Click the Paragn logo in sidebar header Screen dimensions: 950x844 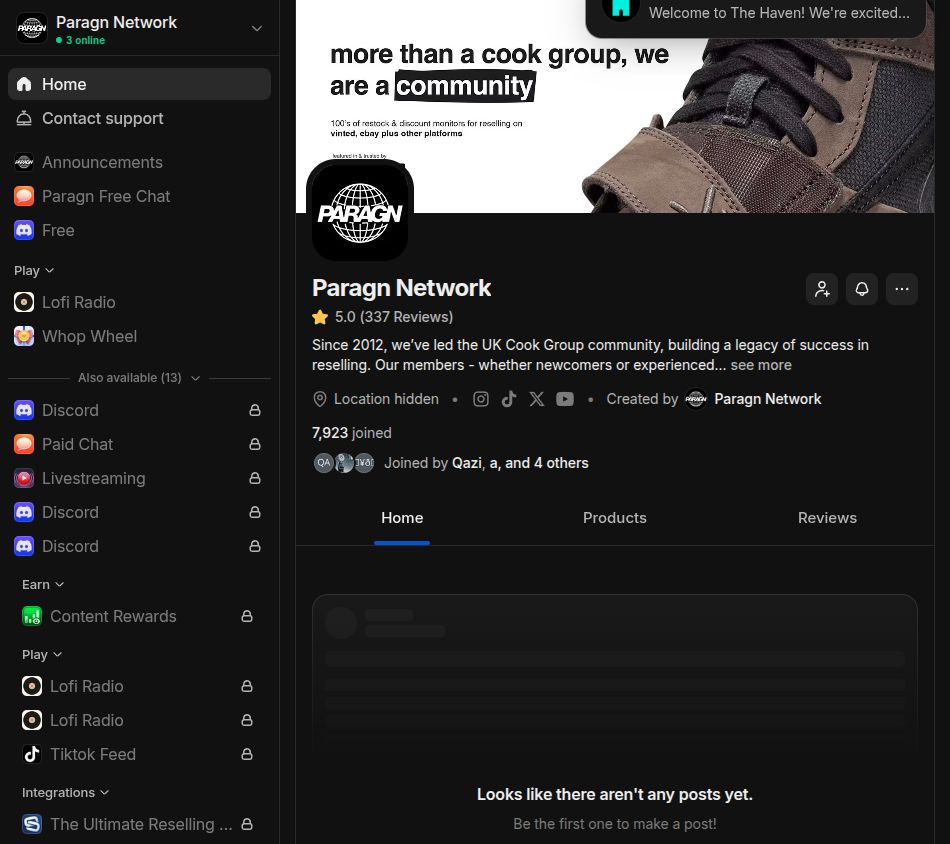click(32, 28)
